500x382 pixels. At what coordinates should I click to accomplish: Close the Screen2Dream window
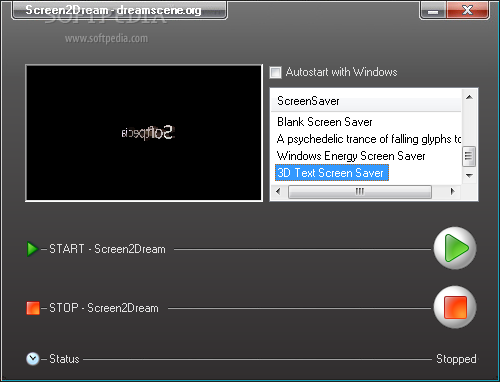(468, 10)
